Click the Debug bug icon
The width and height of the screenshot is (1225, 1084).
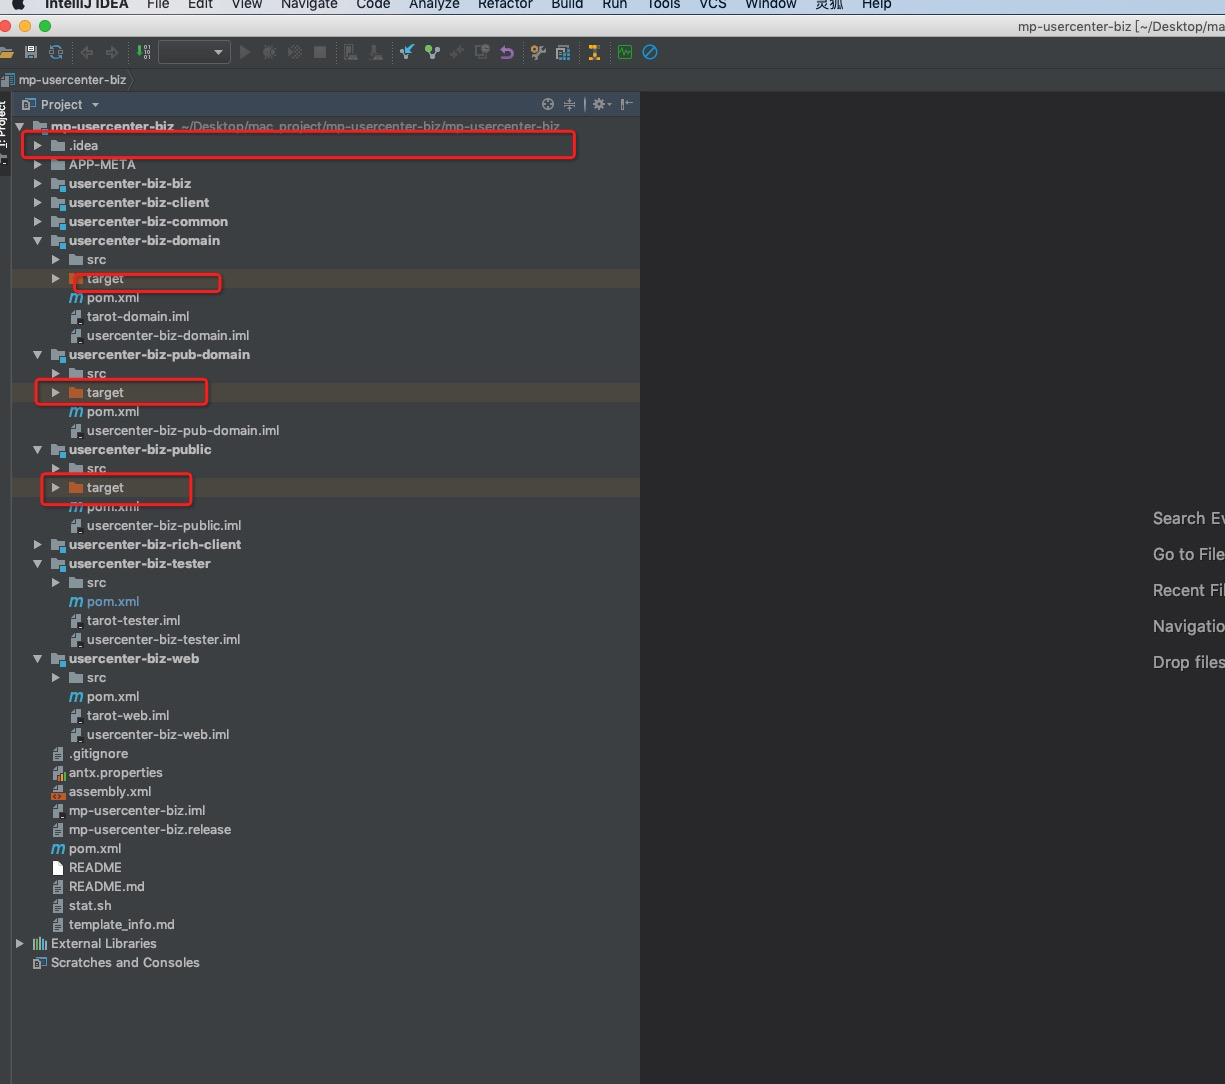coord(269,52)
